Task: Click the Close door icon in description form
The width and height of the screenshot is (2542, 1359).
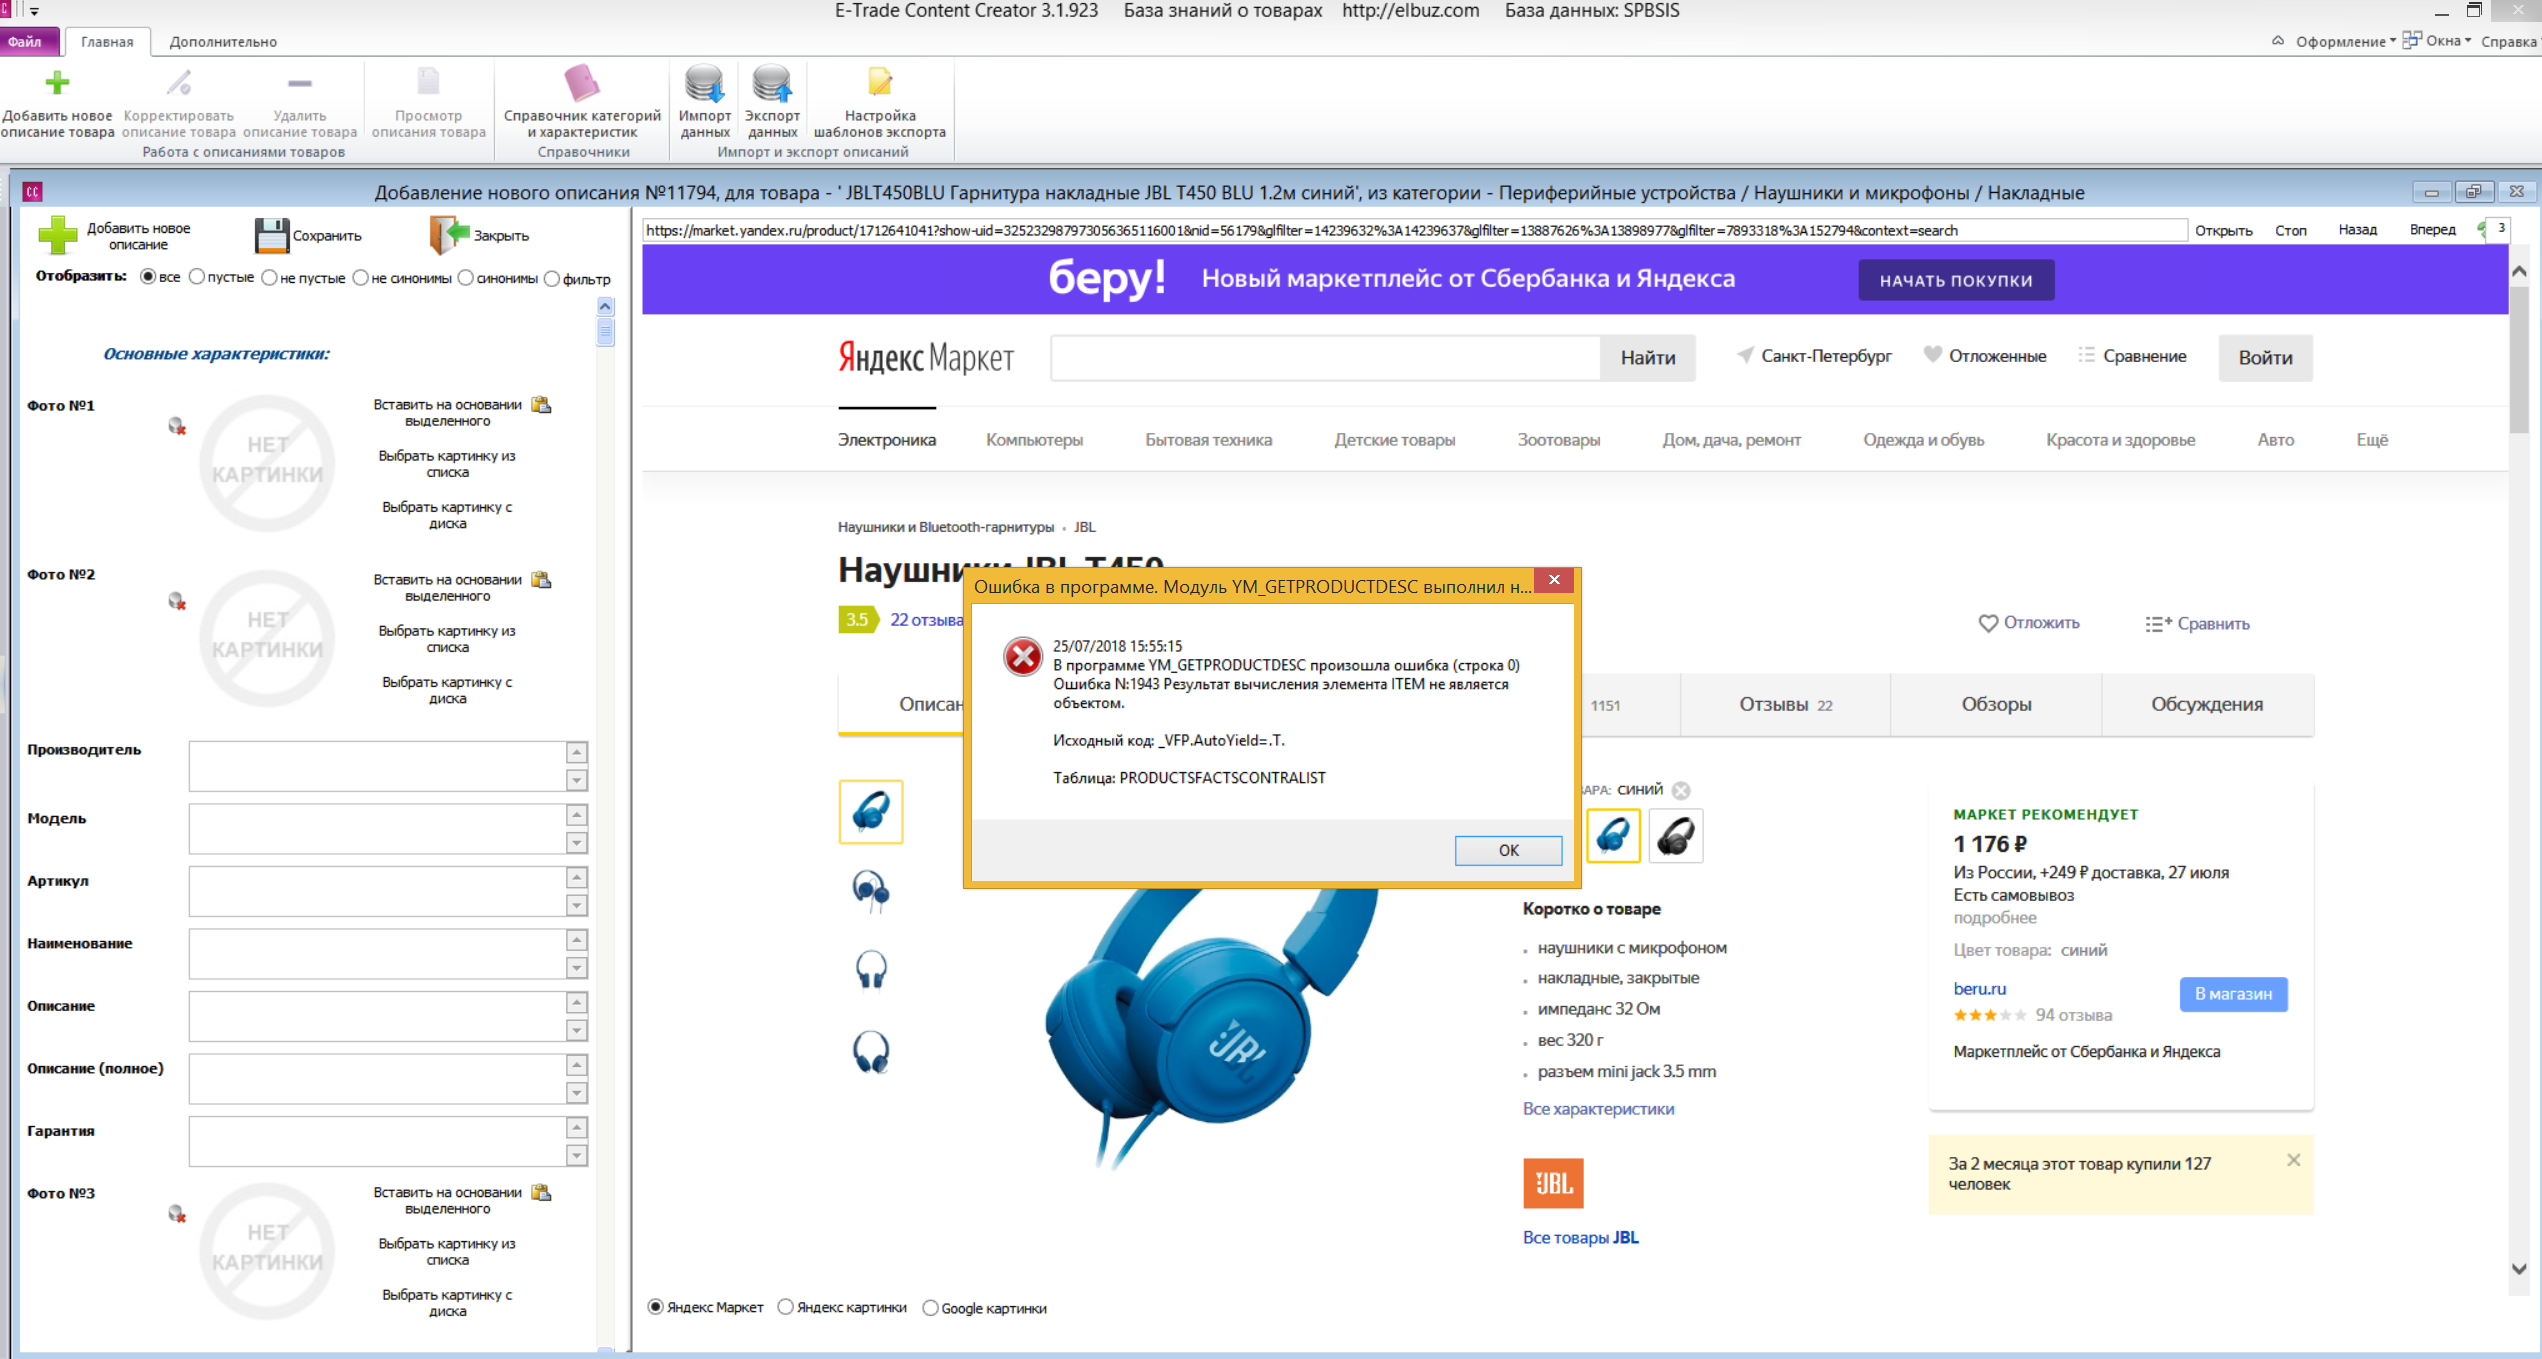Action: point(449,235)
